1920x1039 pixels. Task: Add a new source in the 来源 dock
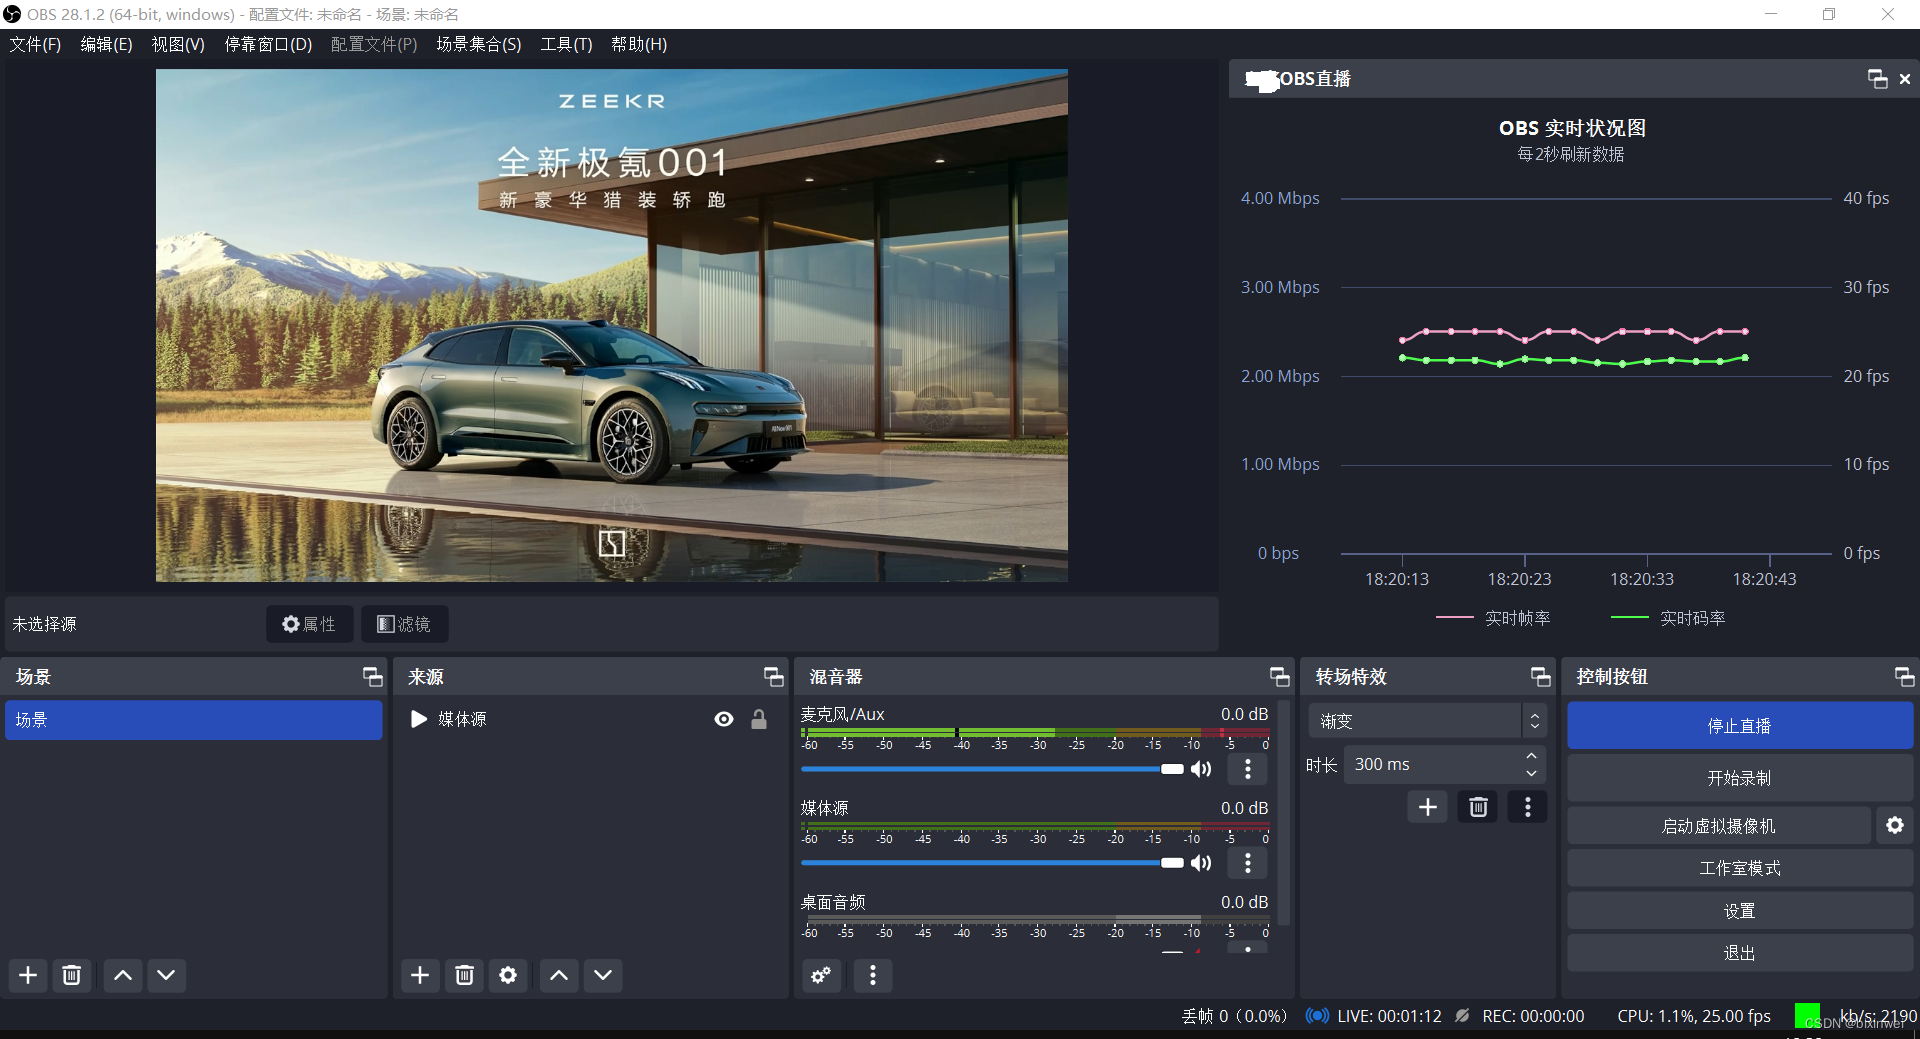tap(420, 975)
